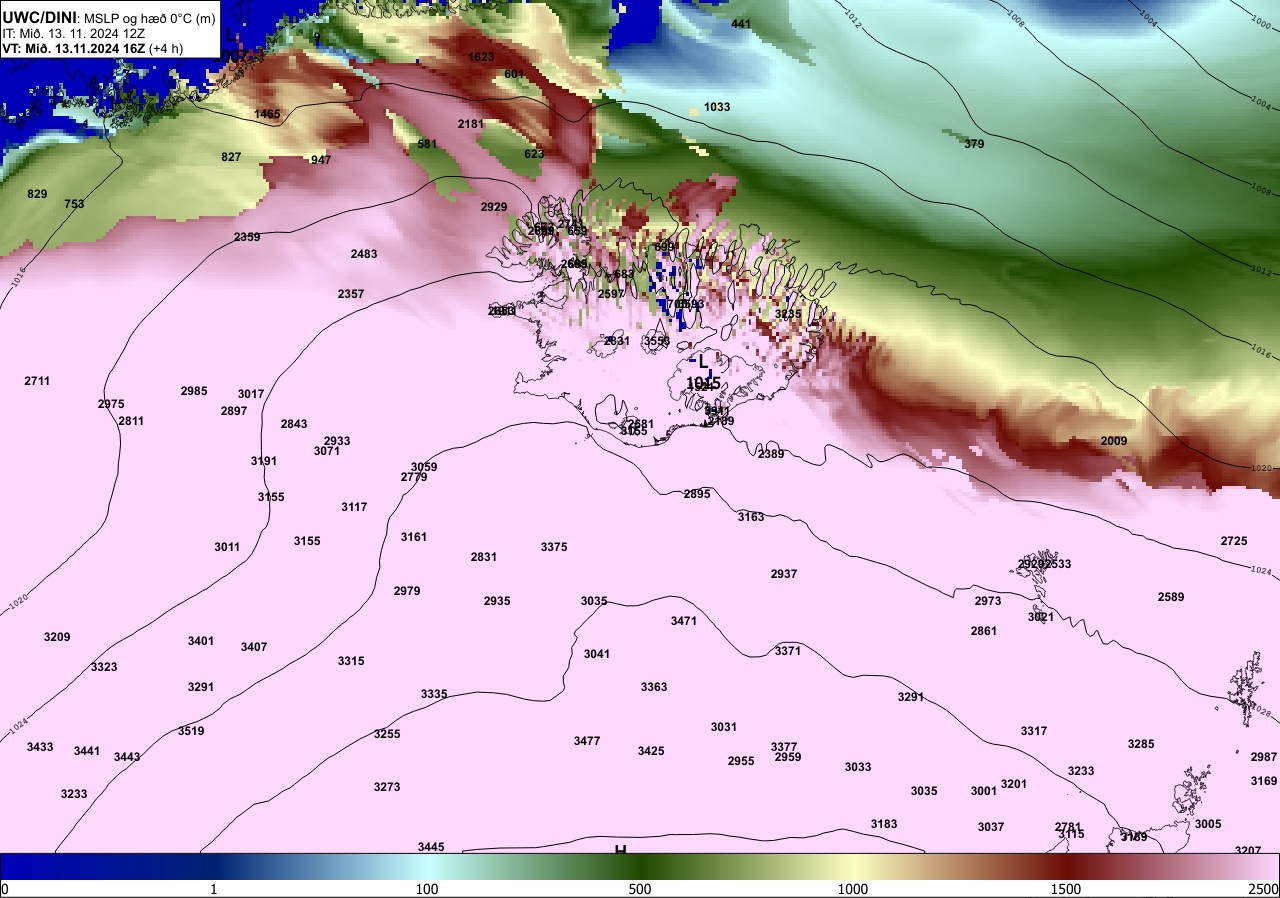Click the map value 2987
The height and width of the screenshot is (898, 1280).
tap(1264, 757)
